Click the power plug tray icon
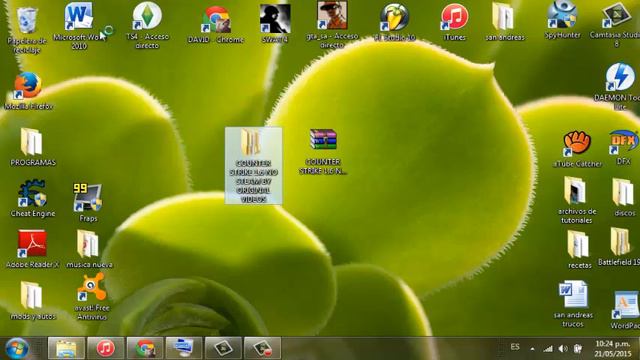Screen dimensions: 640x360 577,349
